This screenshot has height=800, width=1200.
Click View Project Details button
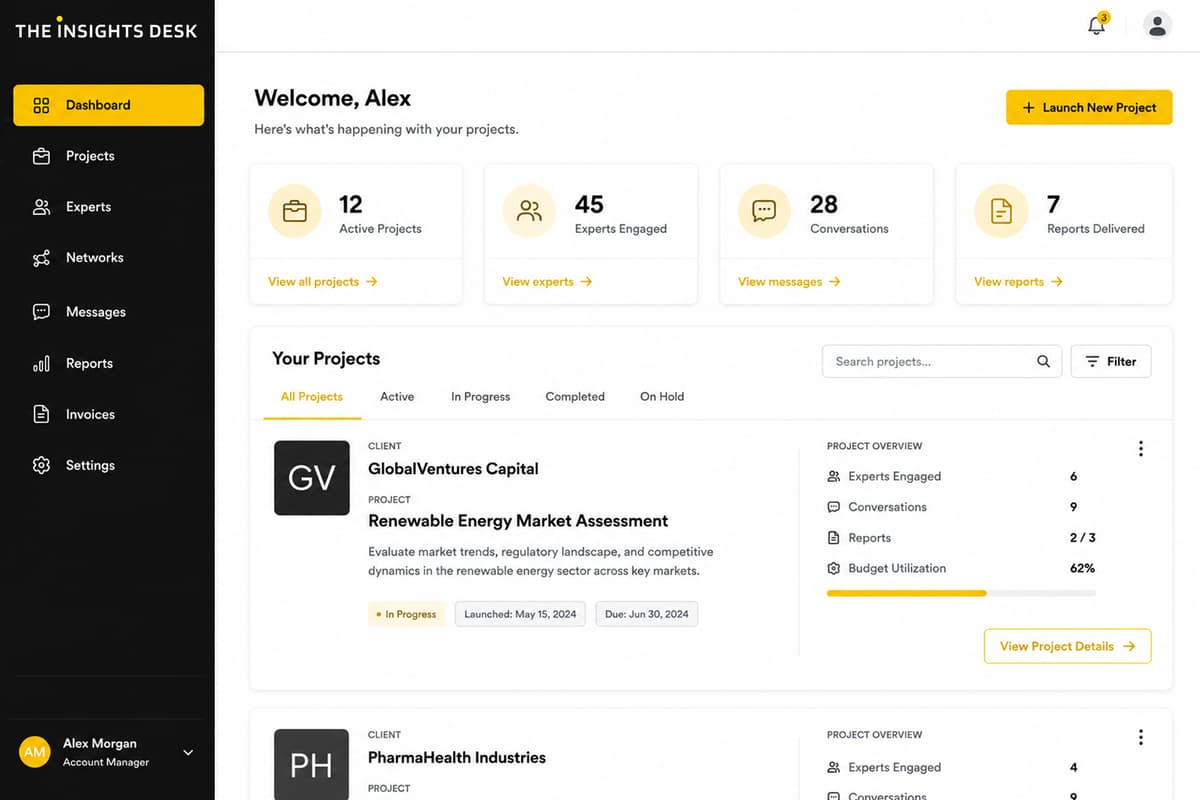tap(1068, 646)
